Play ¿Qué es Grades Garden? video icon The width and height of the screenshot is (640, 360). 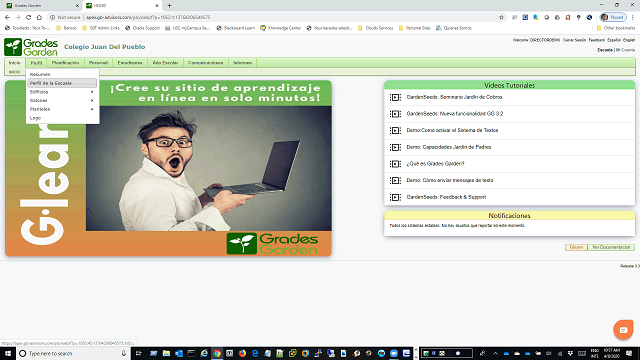tap(395, 164)
